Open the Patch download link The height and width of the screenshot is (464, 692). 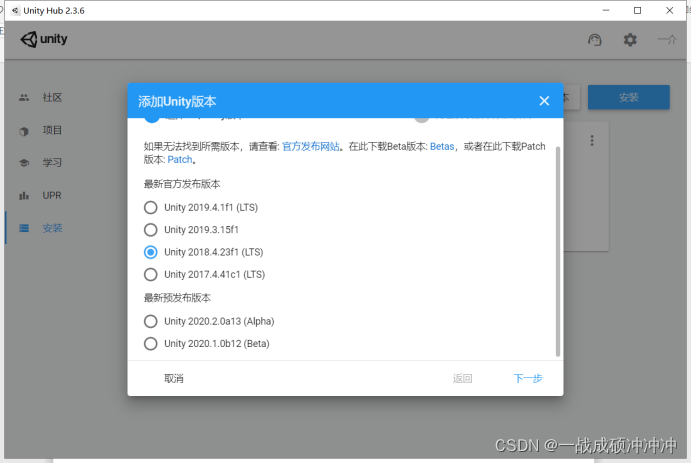(180, 160)
